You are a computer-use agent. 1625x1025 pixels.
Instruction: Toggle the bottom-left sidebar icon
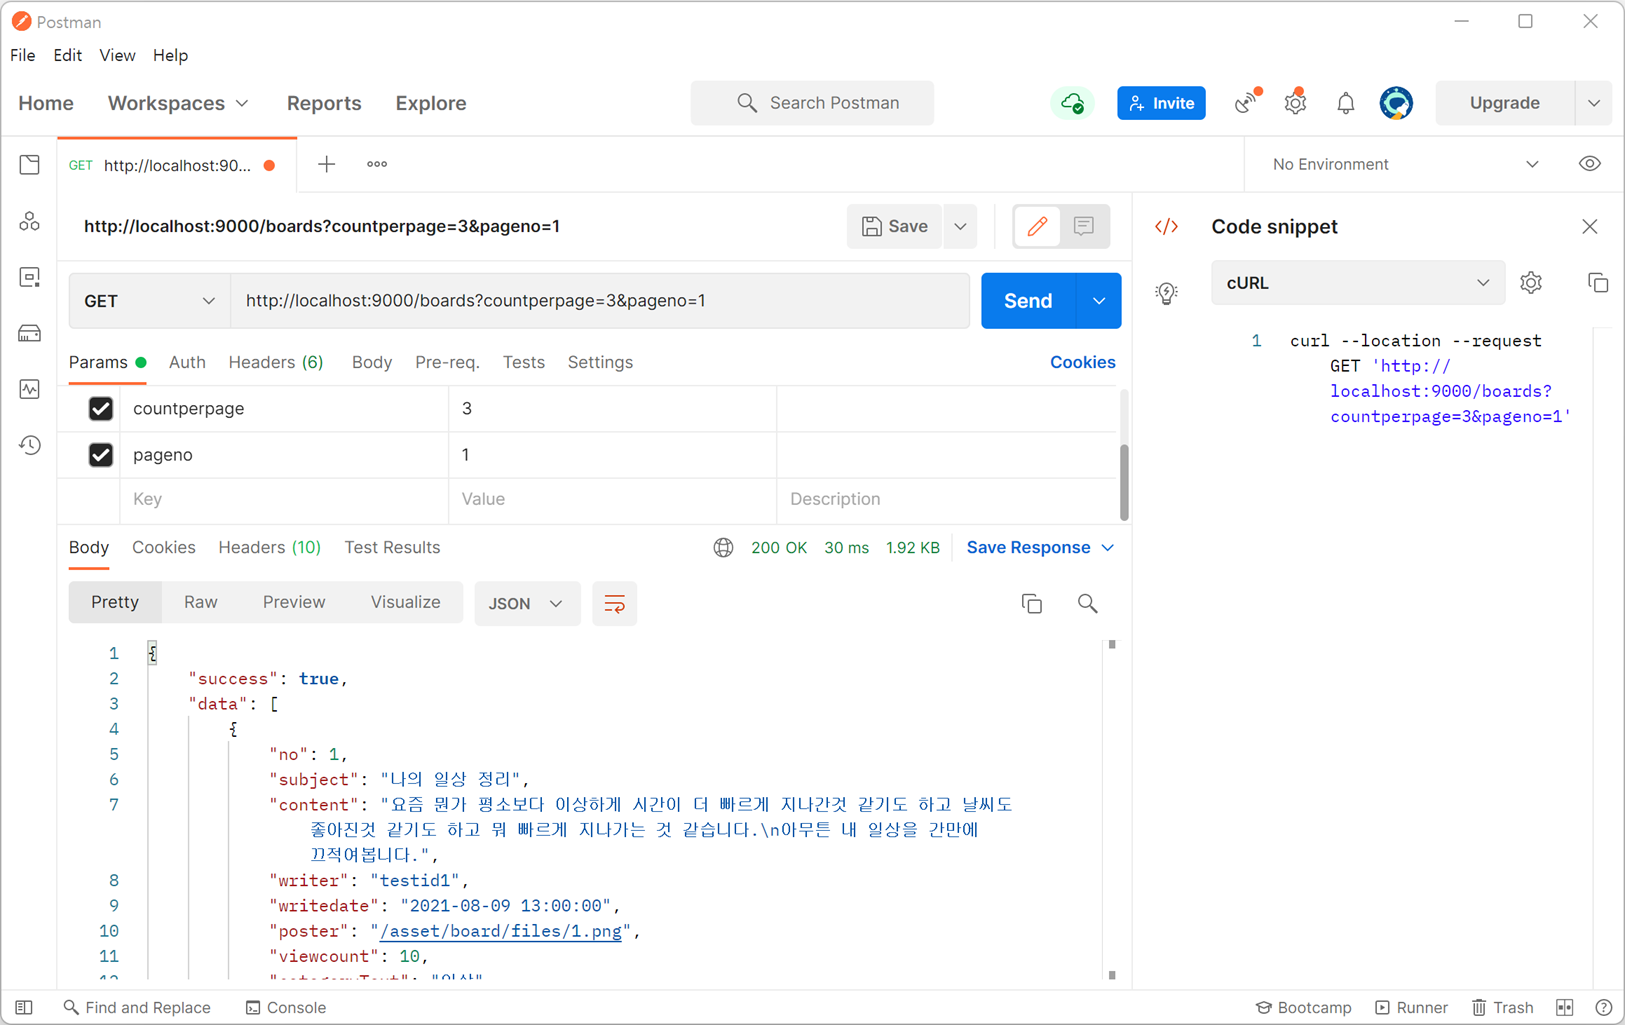point(24,1007)
